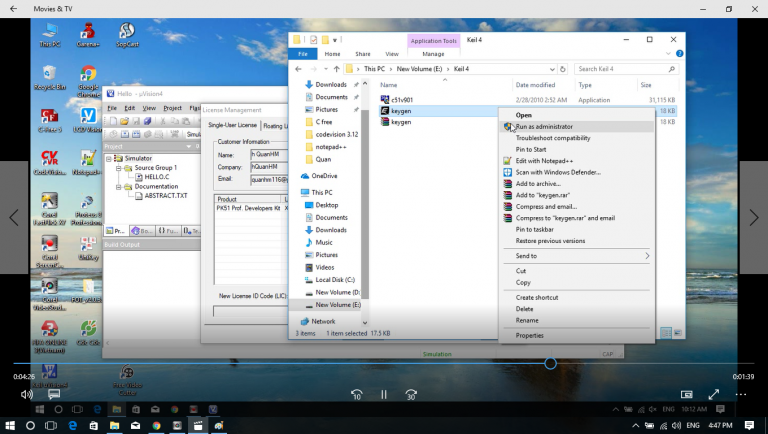768x434 pixels.
Task: Pause the video playback
Action: [383, 395]
